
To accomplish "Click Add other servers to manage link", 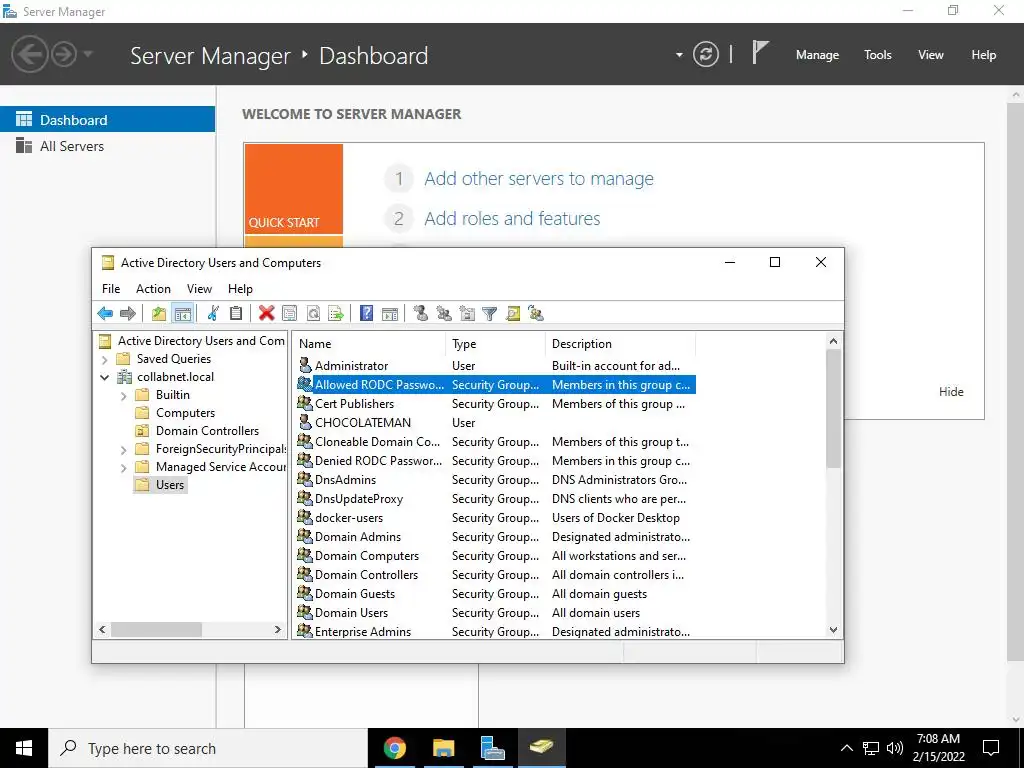I will 539,178.
